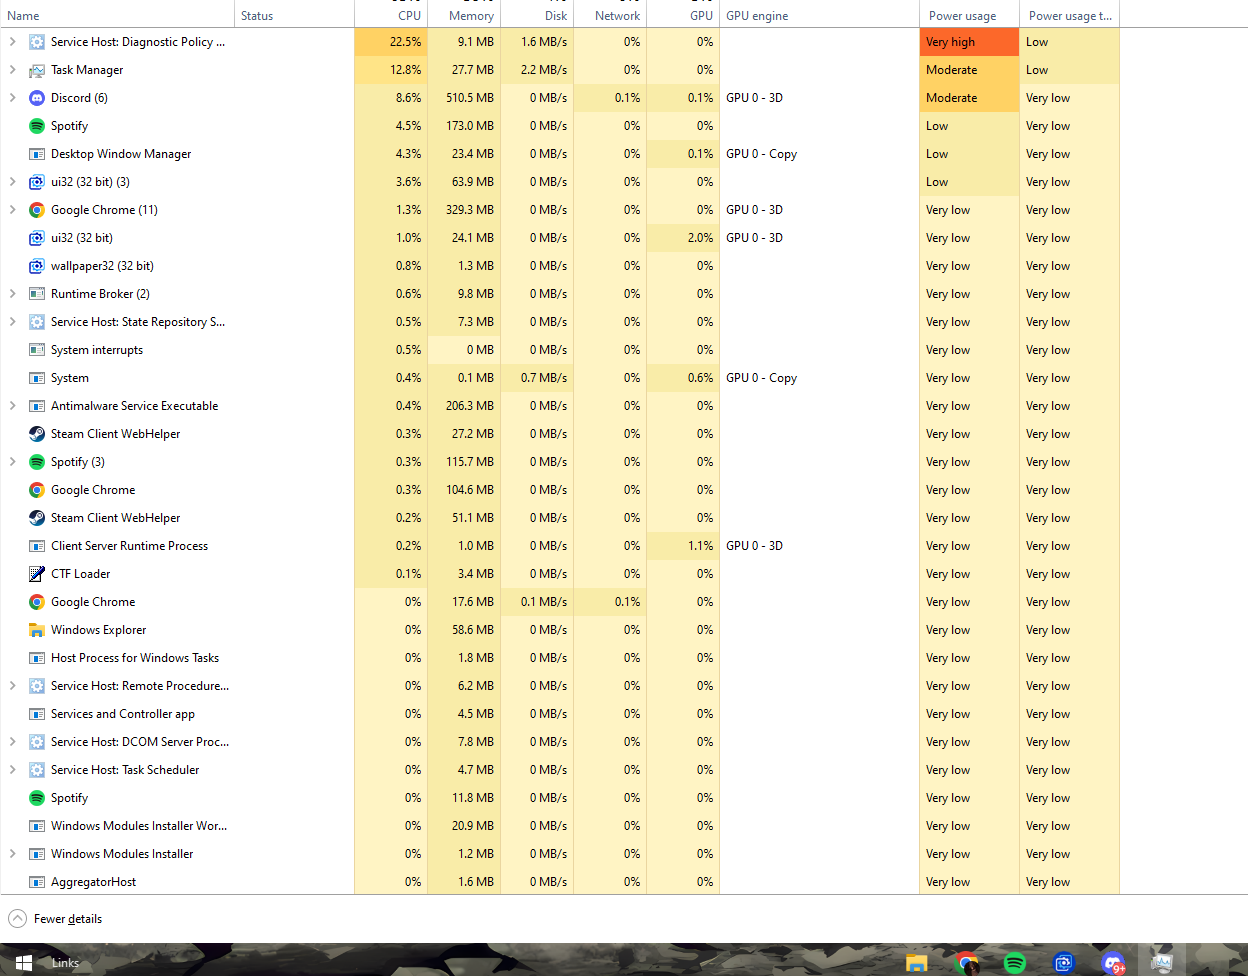The image size is (1248, 976).
Task: Click the Client Server Runtime Process icon
Action: point(37,546)
